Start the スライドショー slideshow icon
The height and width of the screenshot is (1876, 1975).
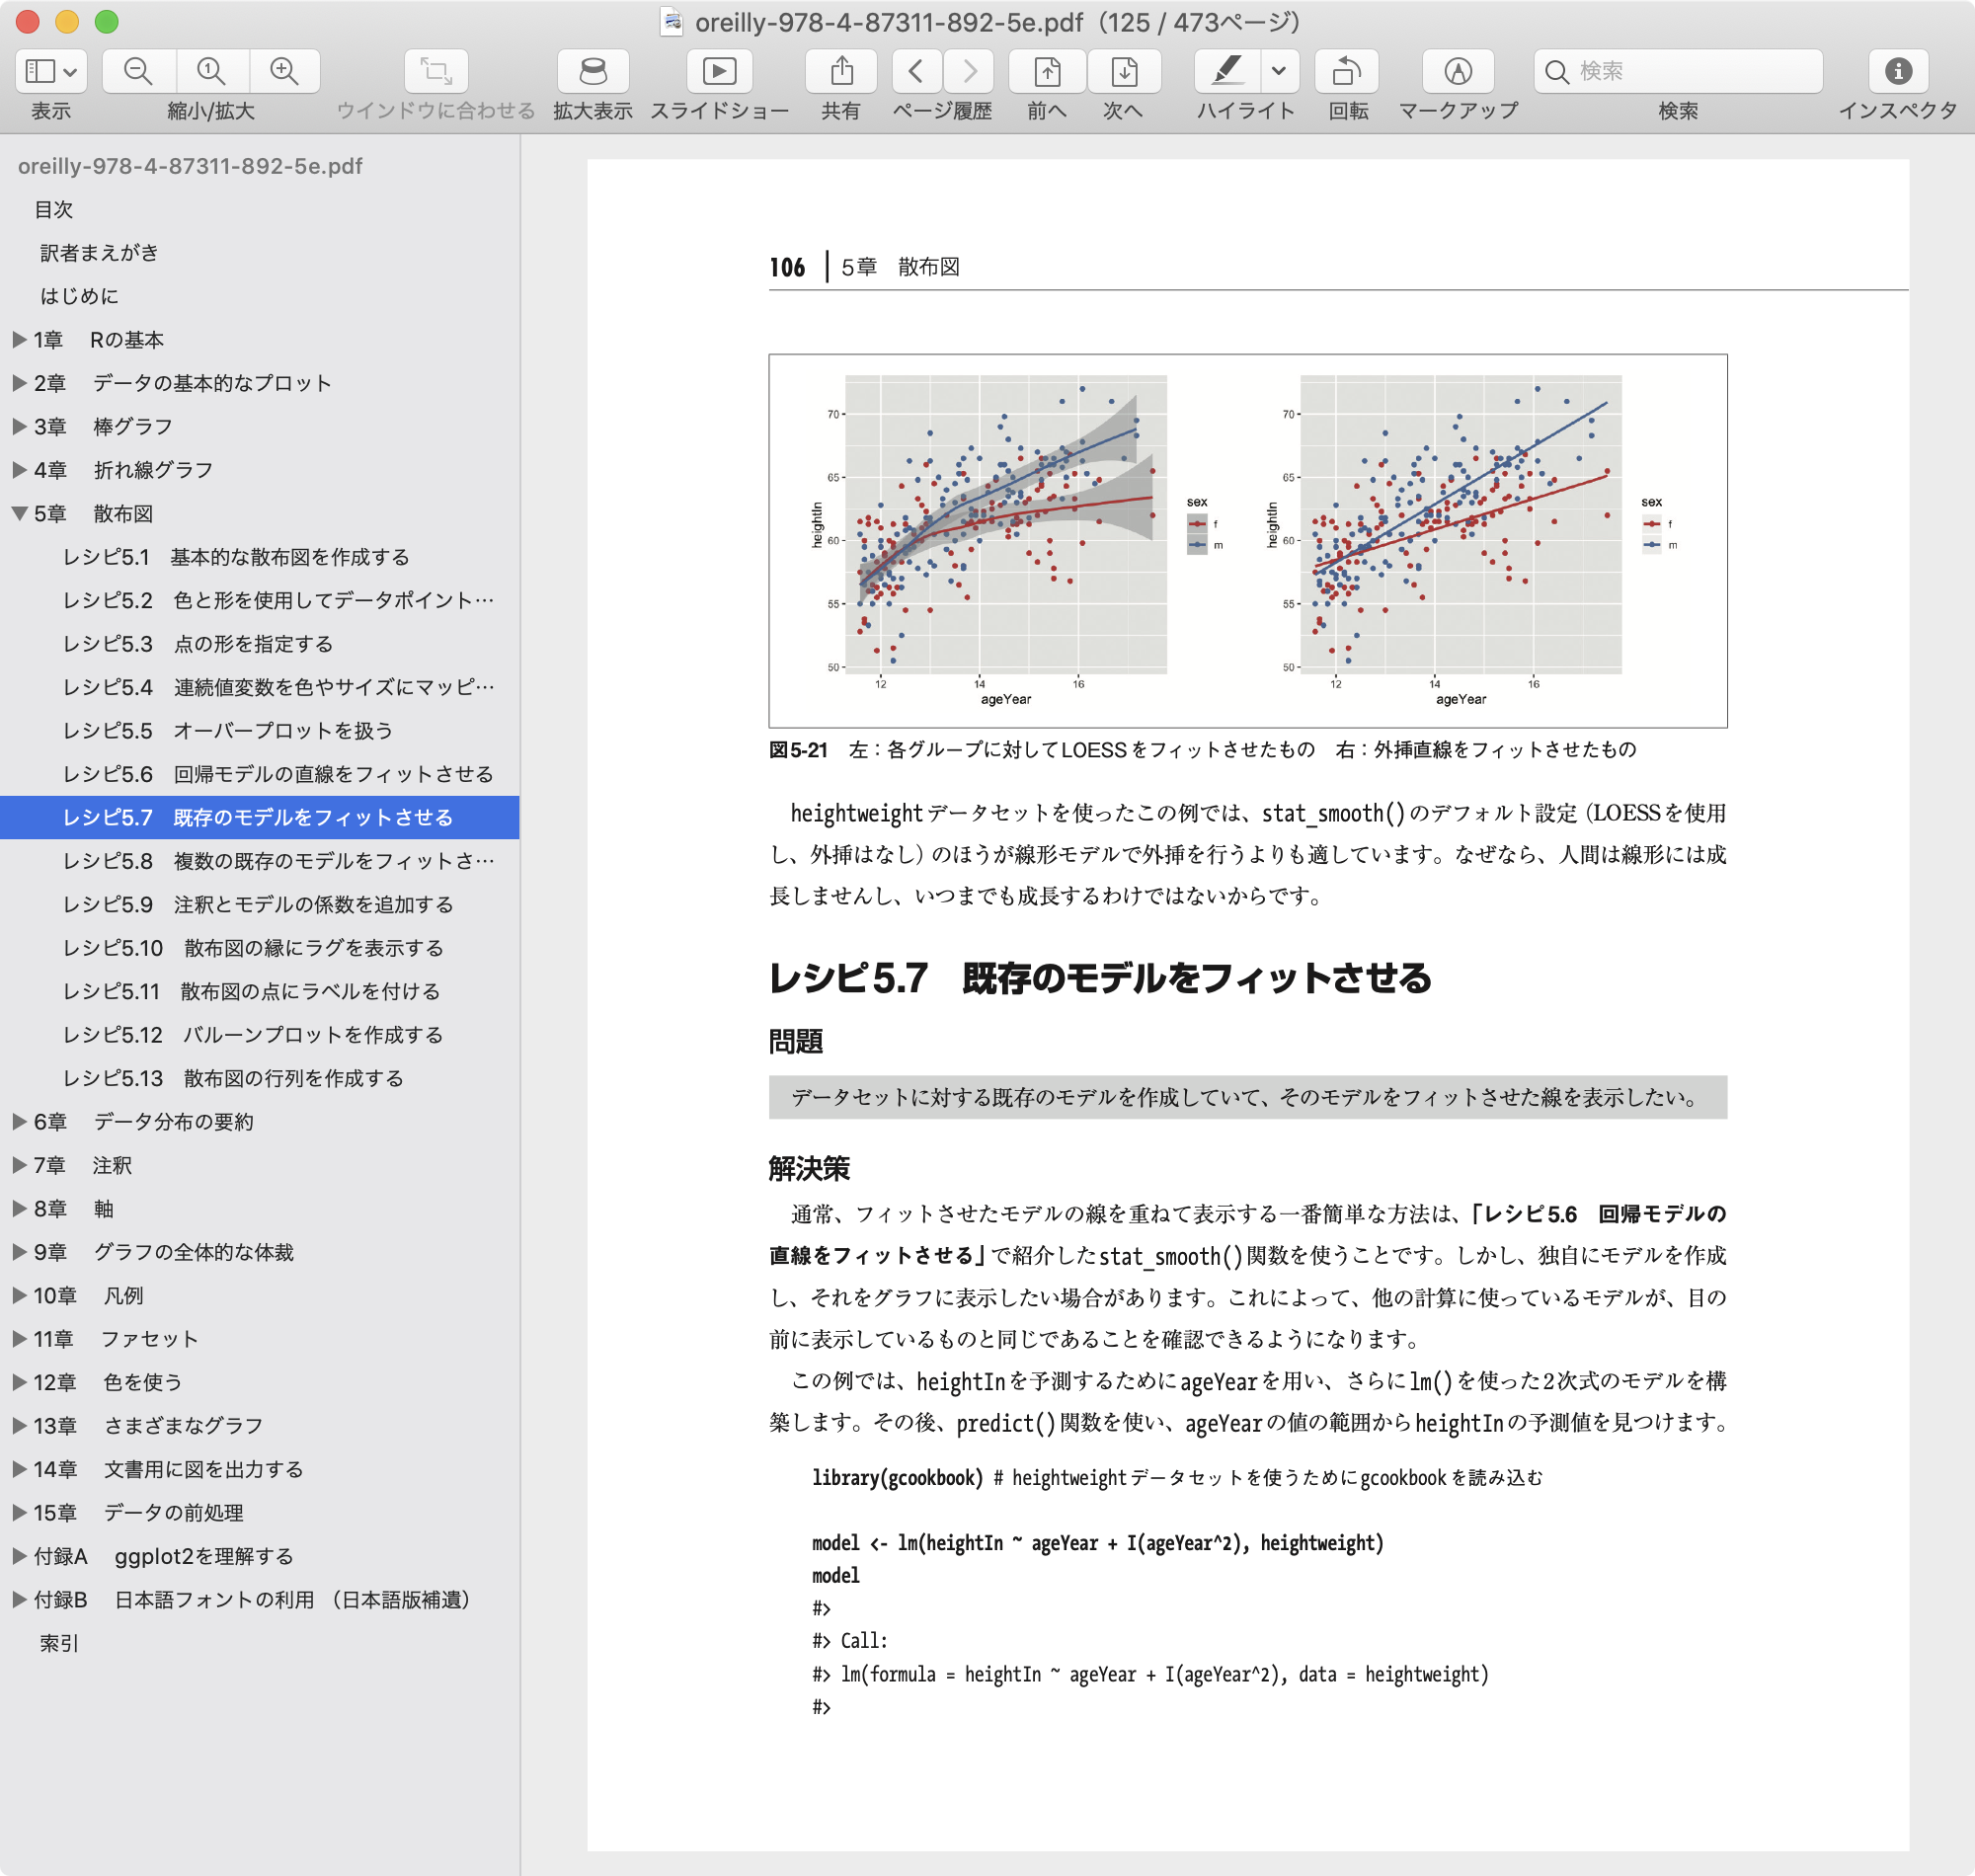coord(719,71)
